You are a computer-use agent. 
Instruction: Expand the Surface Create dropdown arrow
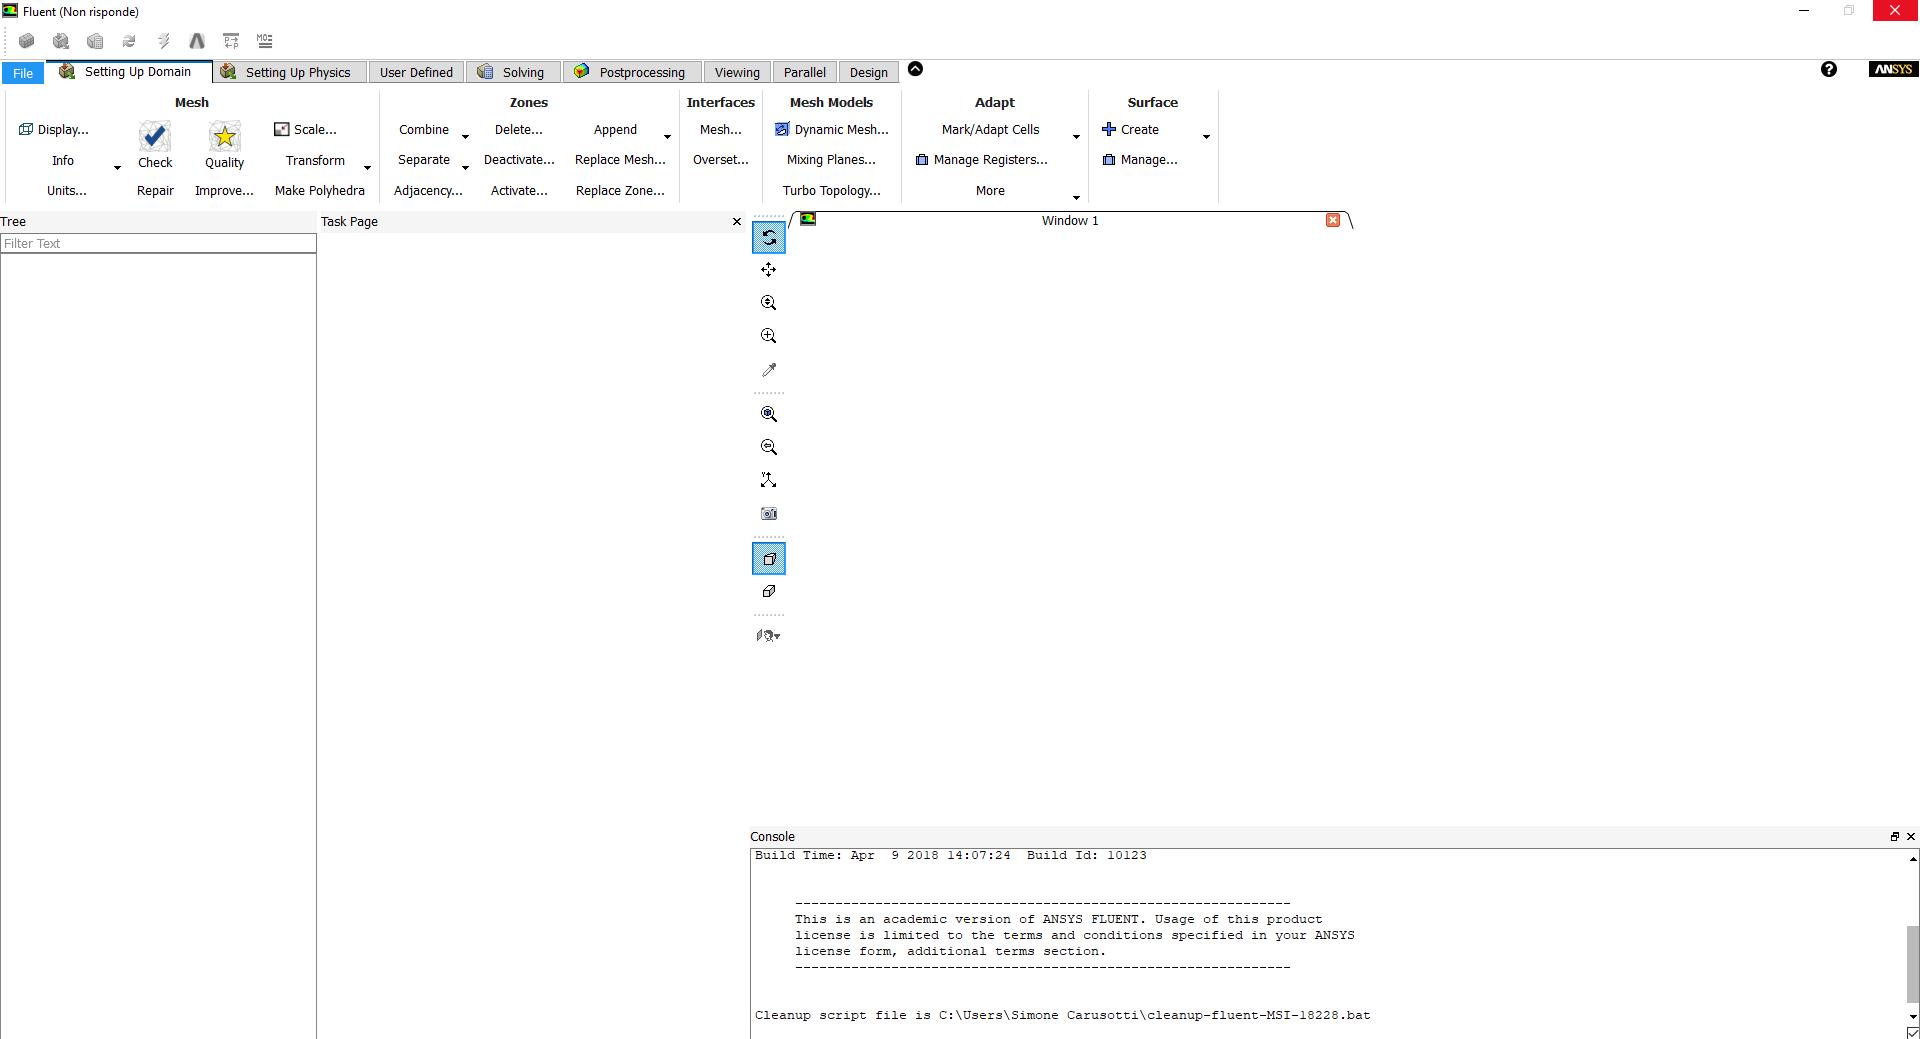[1206, 137]
